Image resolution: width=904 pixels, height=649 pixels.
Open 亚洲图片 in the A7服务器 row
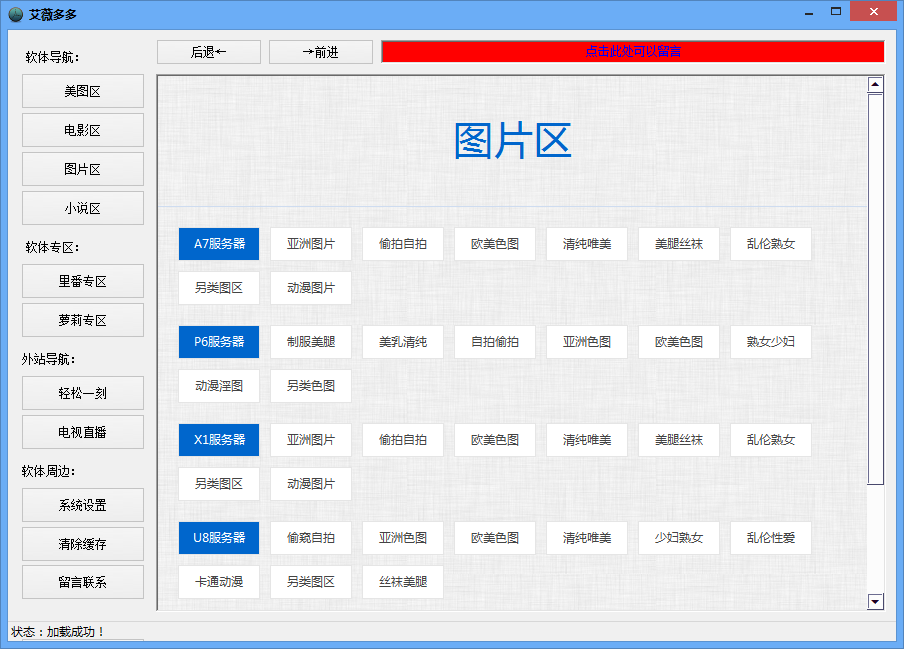[x=311, y=244]
